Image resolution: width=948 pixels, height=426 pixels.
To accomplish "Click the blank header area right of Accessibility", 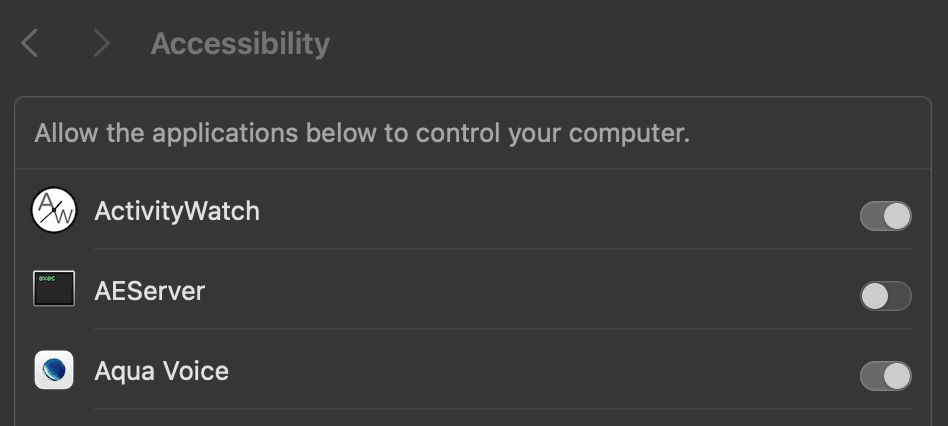I will click(x=640, y=44).
